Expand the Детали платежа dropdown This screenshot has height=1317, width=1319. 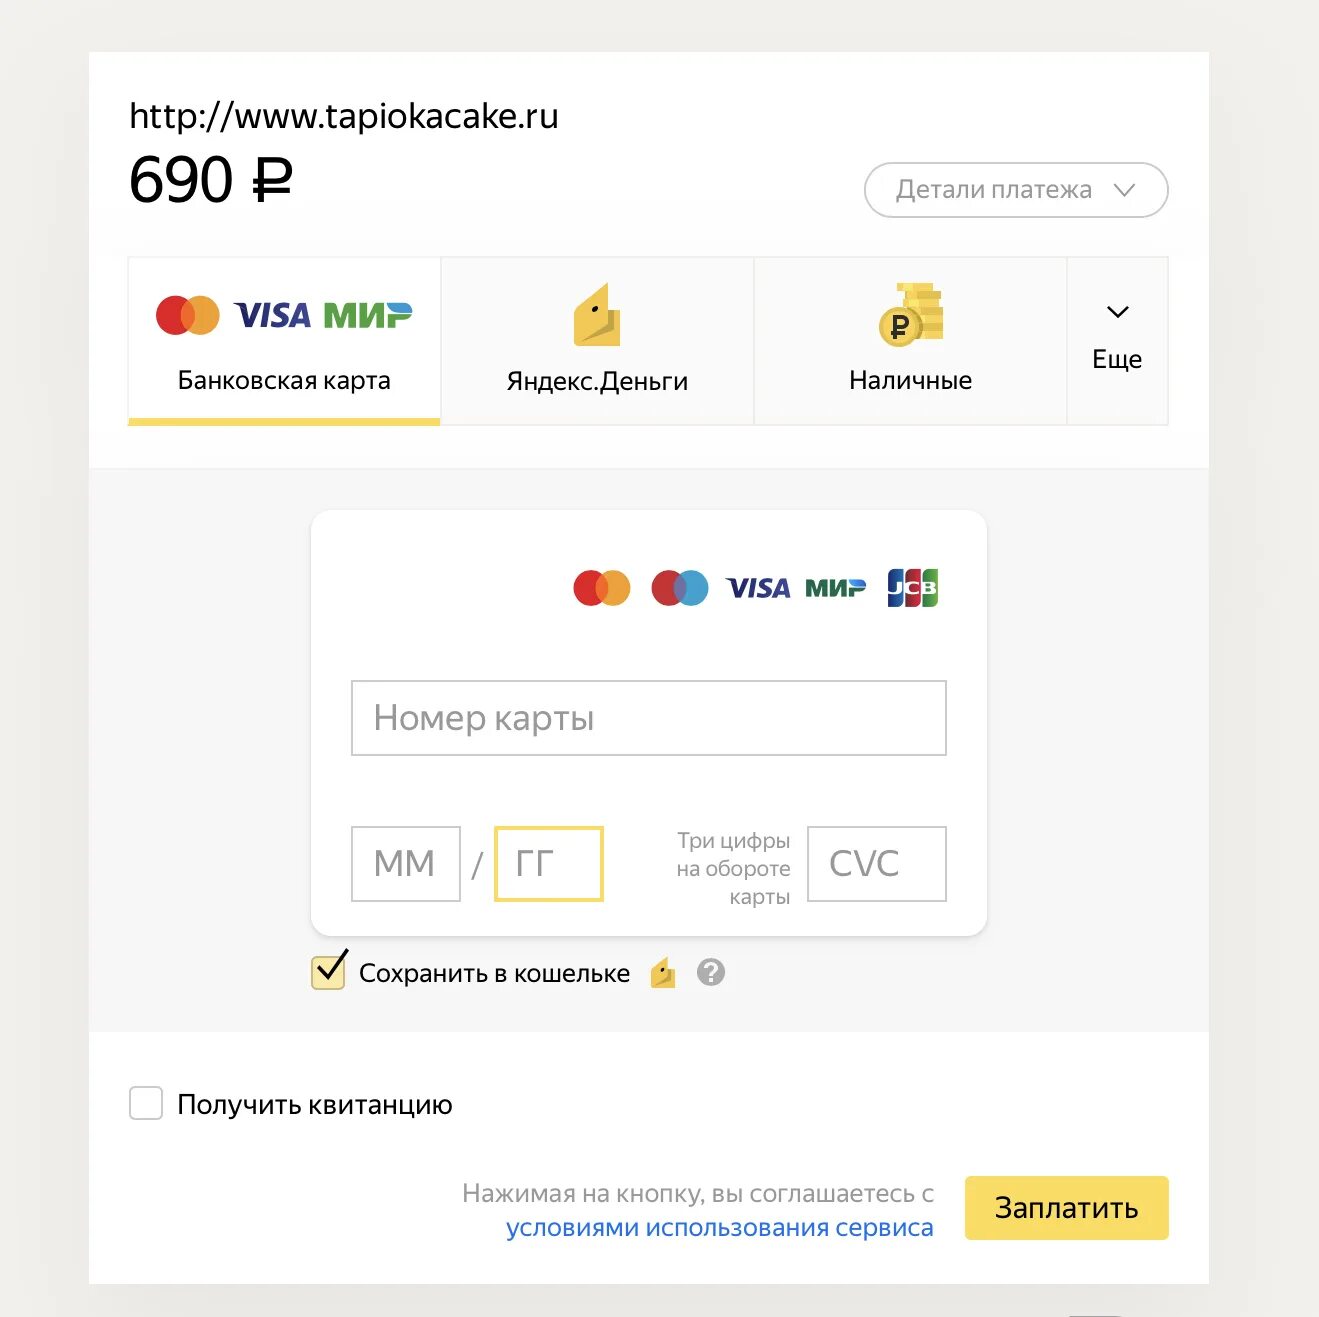(1016, 190)
